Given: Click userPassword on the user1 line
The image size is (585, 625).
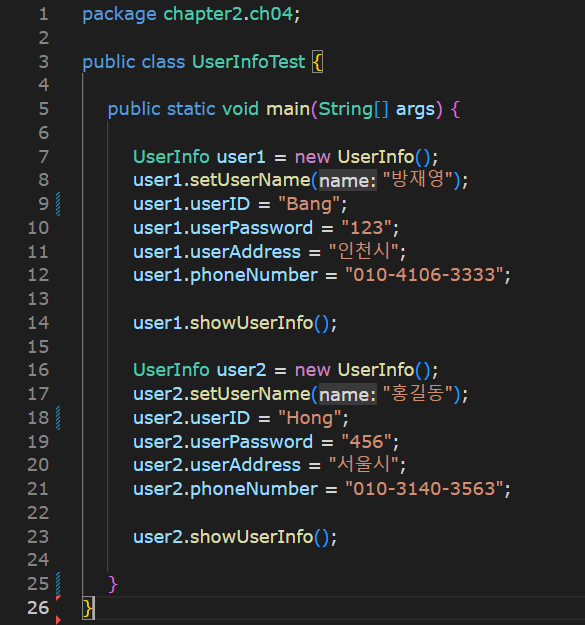Looking at the screenshot, I should [251, 228].
